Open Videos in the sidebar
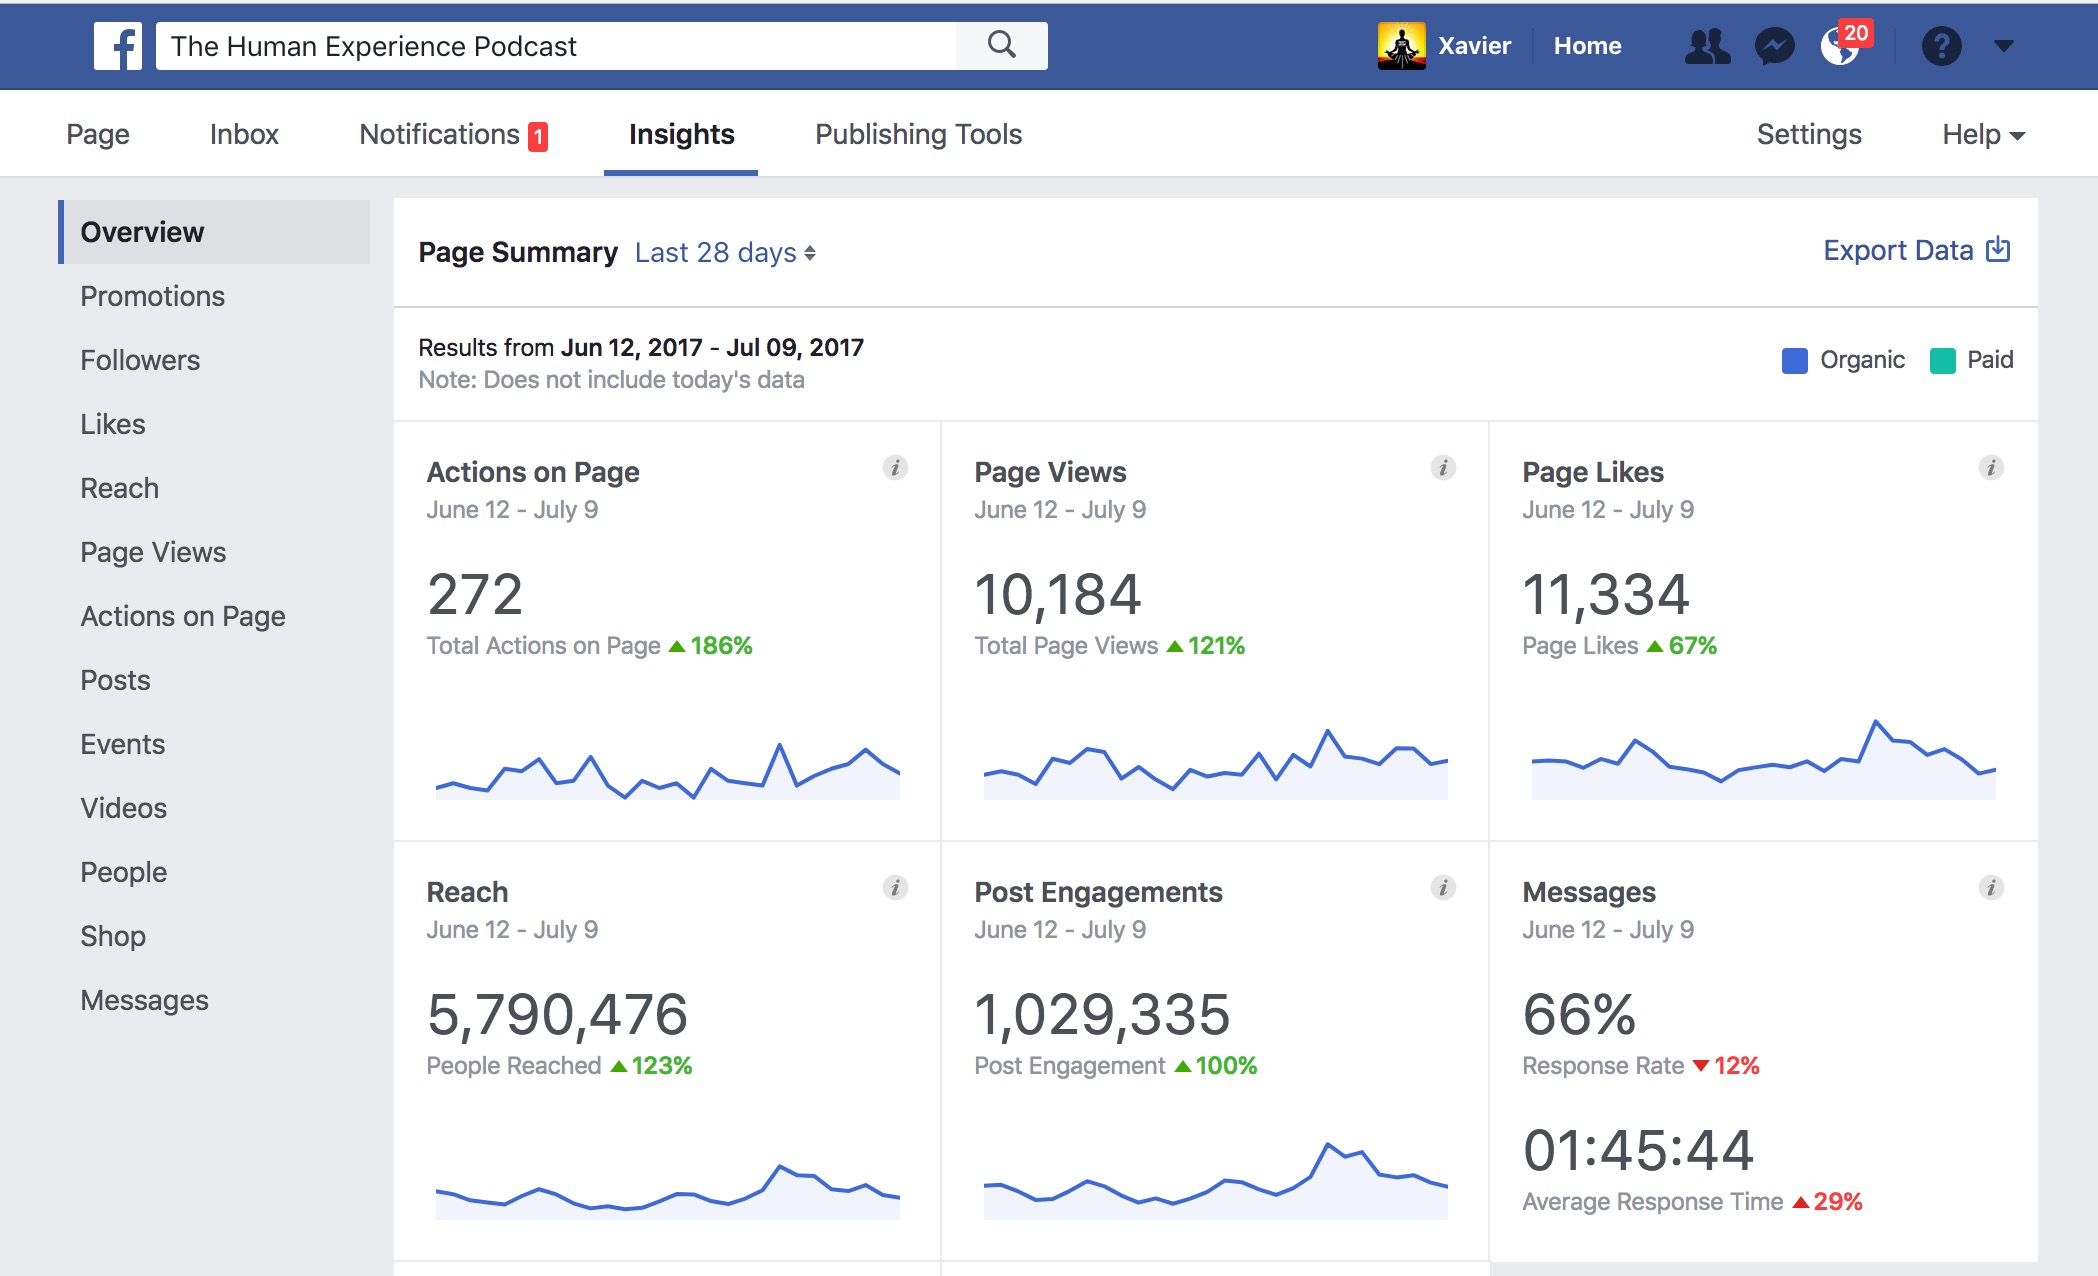The width and height of the screenshot is (2098, 1276). coord(123,808)
